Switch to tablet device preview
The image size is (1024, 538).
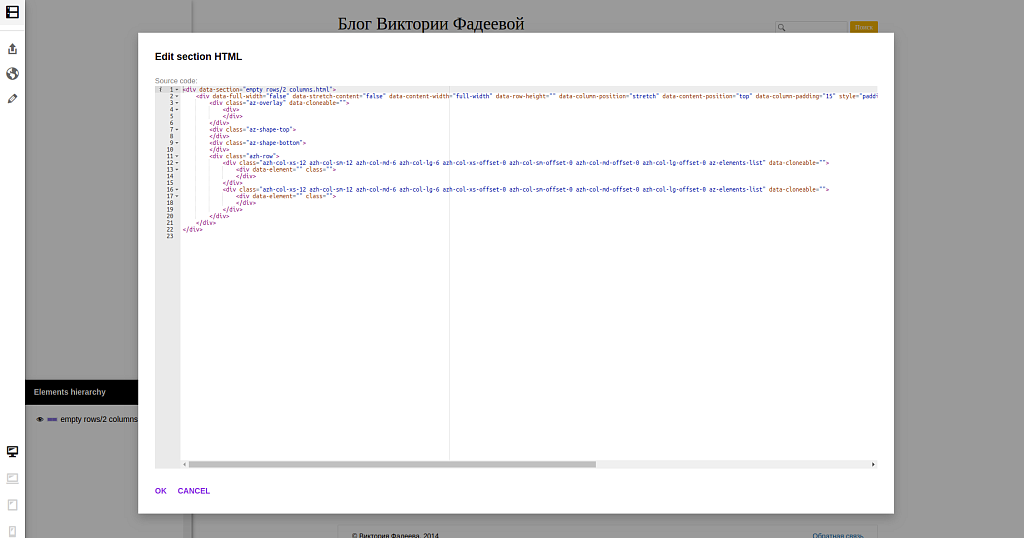tap(12, 505)
